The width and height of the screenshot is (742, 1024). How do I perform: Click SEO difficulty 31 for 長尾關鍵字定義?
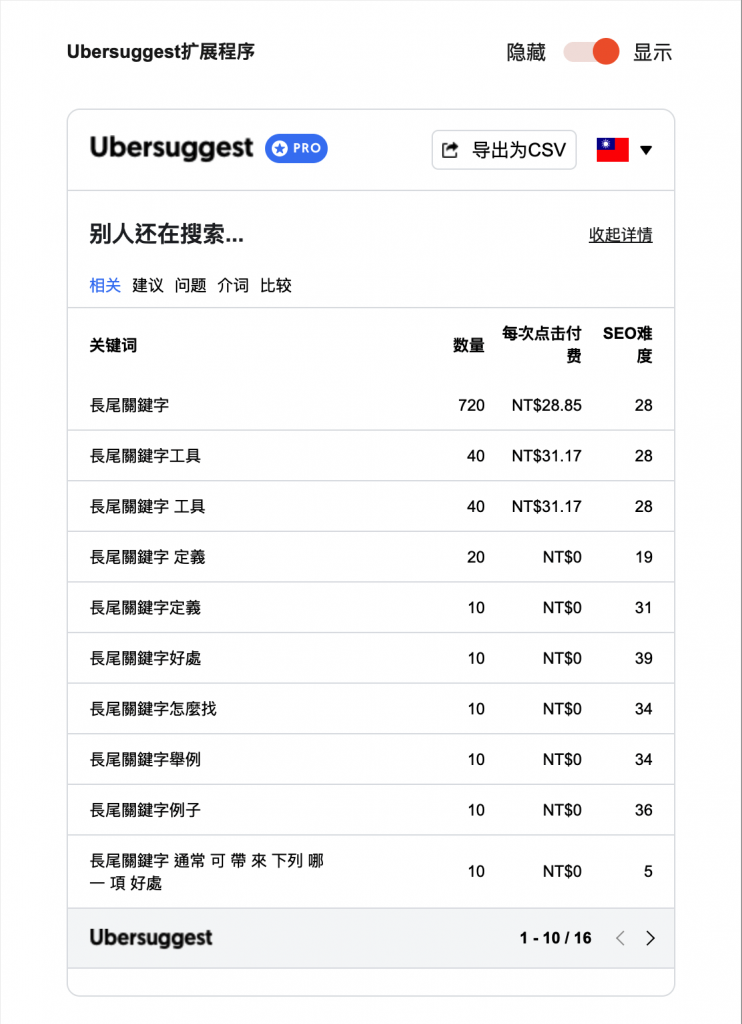click(643, 607)
